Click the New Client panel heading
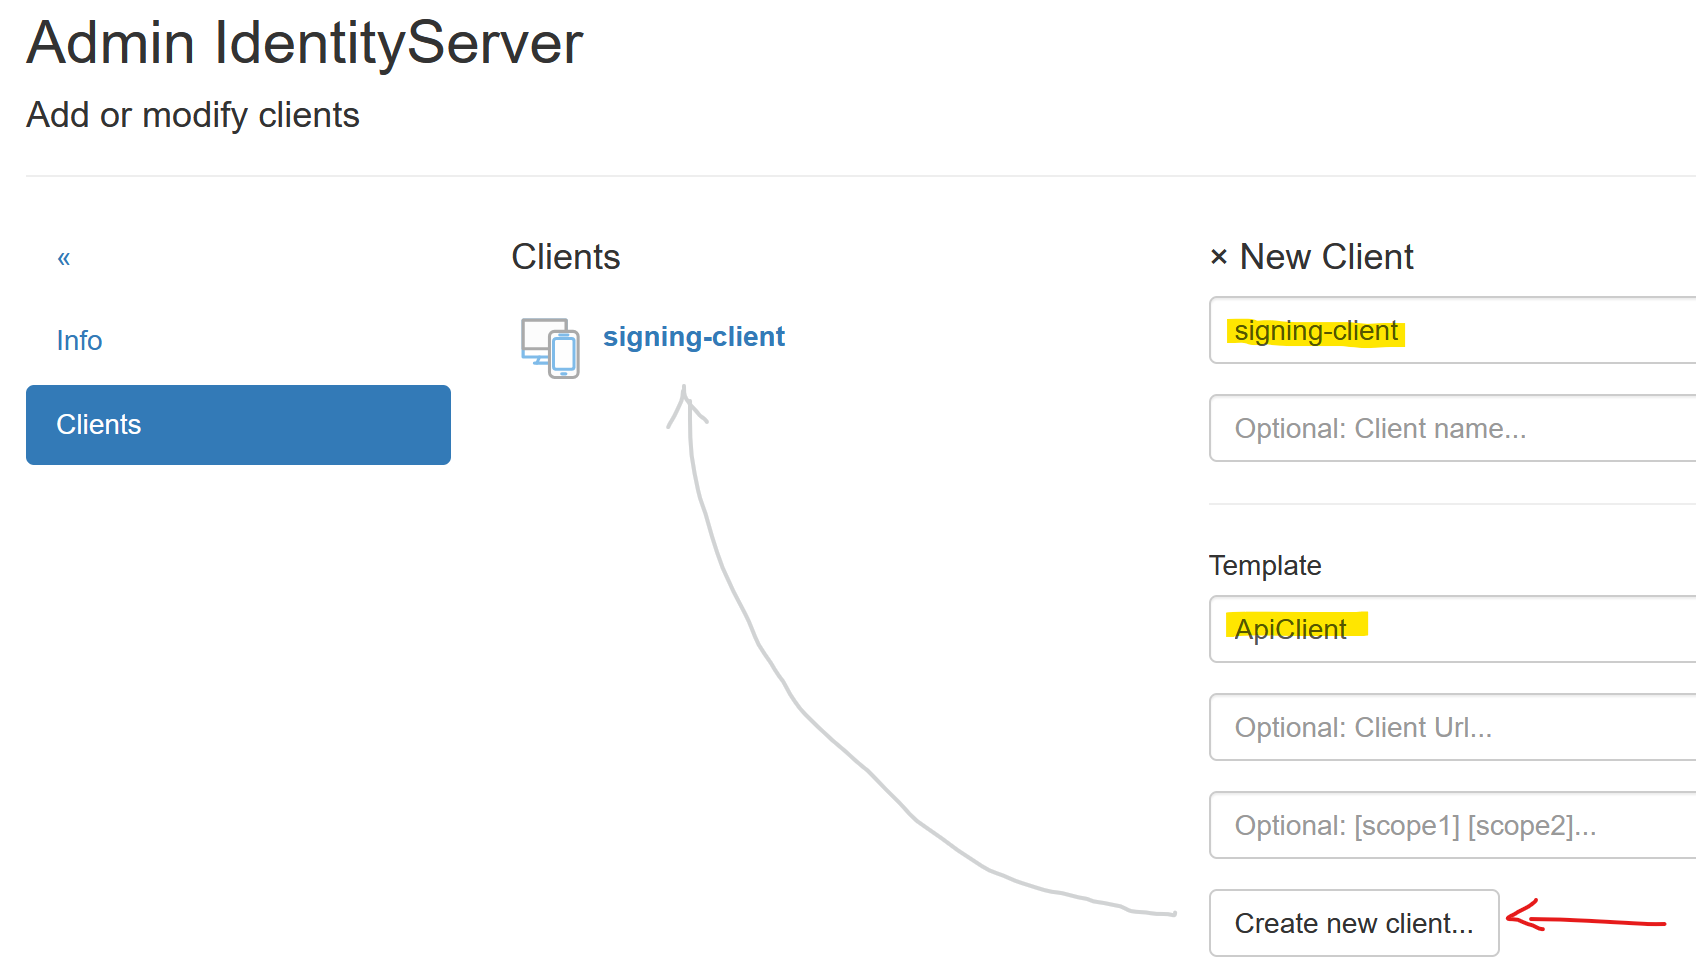1696x980 pixels. (x=1326, y=257)
